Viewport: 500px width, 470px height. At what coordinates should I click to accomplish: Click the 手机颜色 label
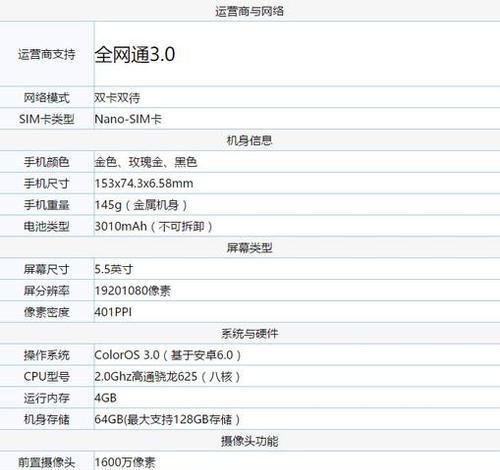click(47, 162)
